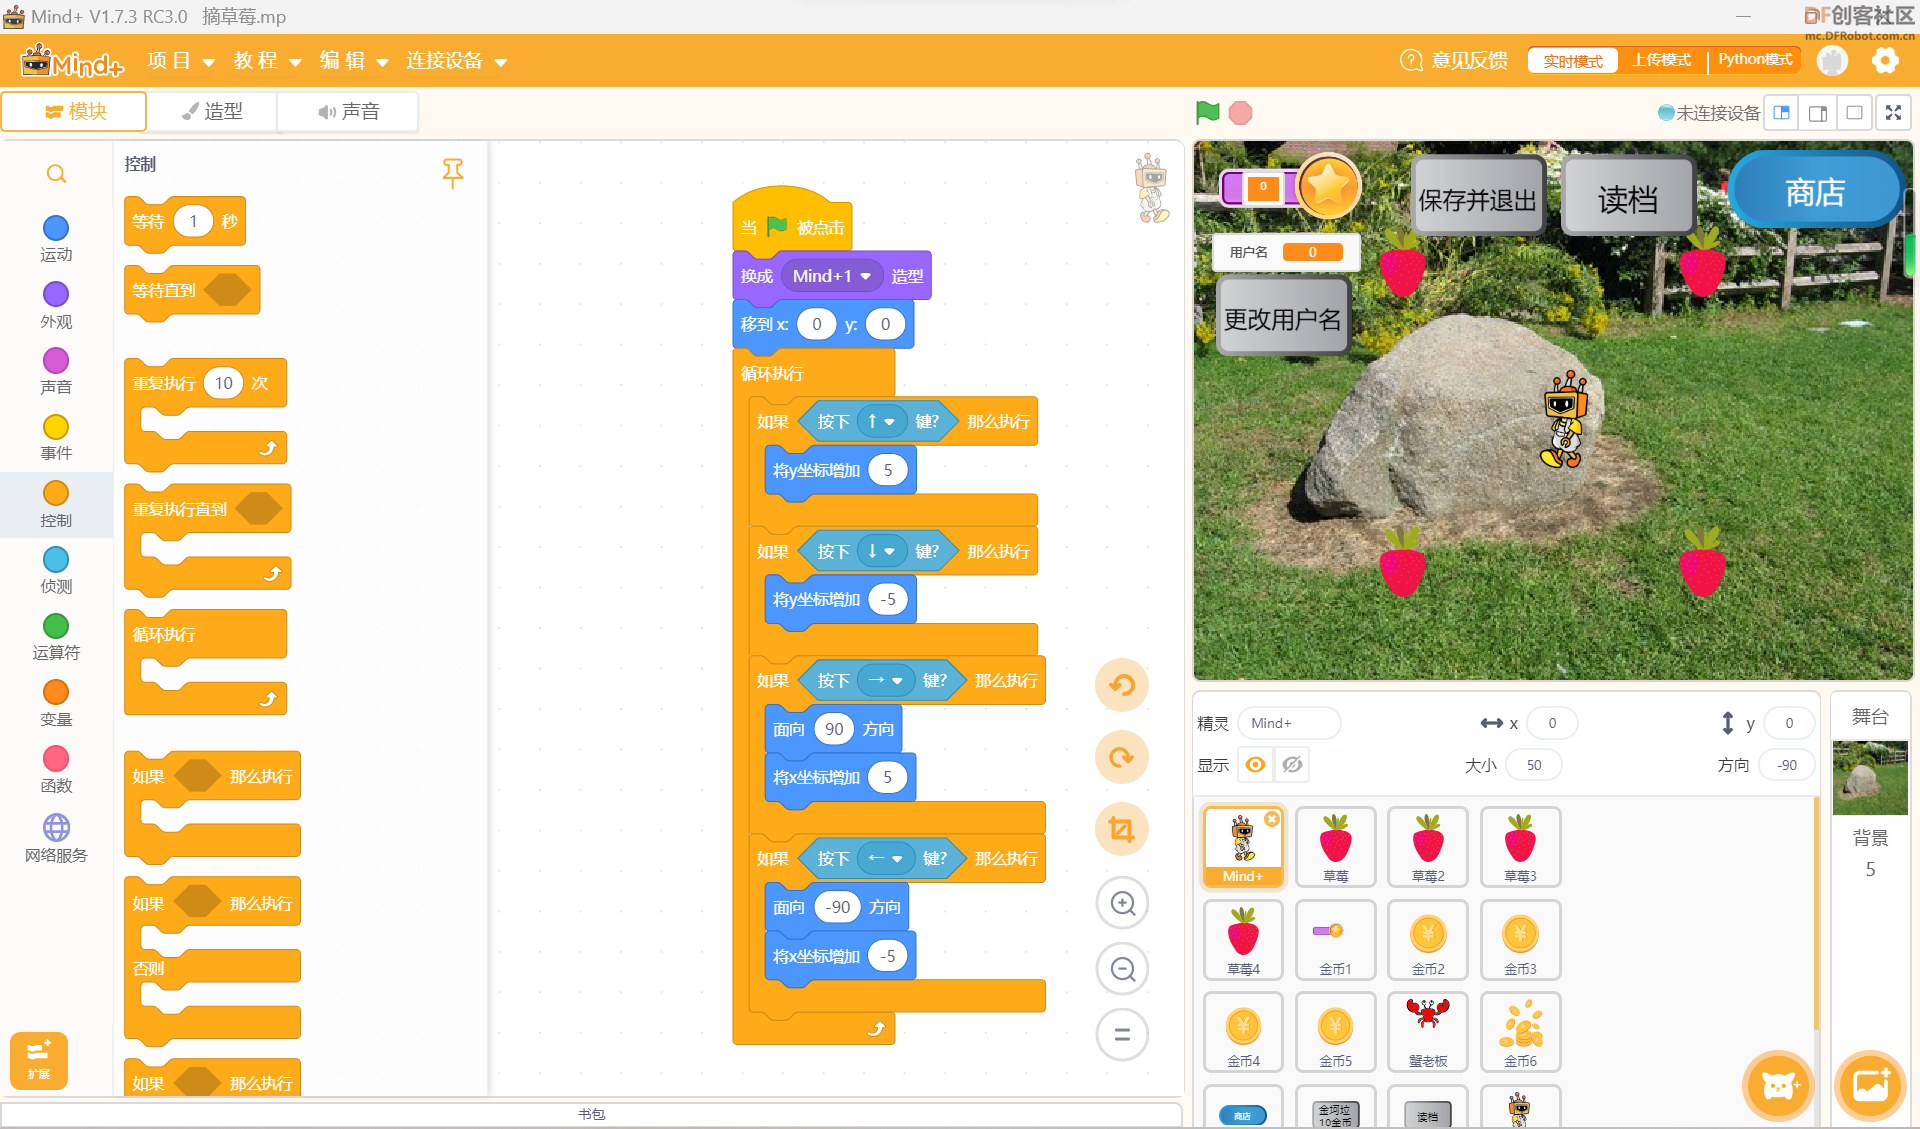The height and width of the screenshot is (1129, 1920).
Task: Click the 意见反馈 feedback link
Action: pos(1454,60)
